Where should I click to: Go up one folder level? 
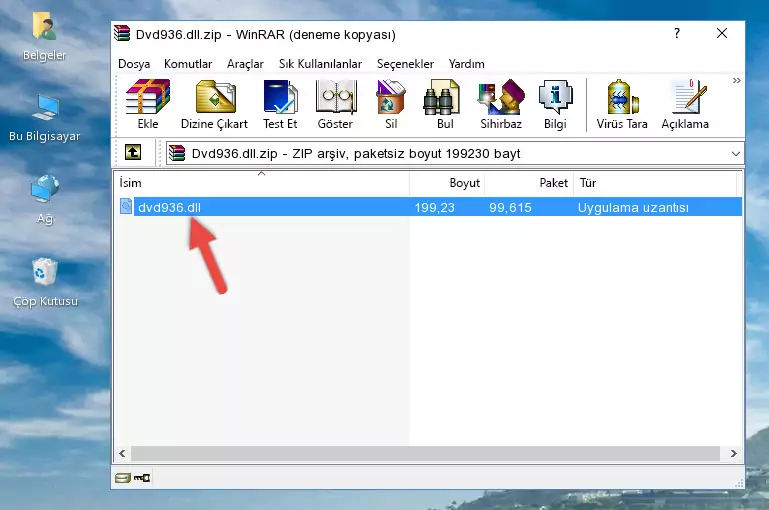[133, 153]
